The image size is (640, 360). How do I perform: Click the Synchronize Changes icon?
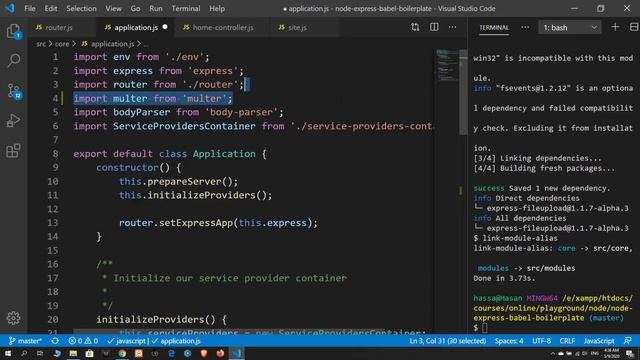pos(55,341)
